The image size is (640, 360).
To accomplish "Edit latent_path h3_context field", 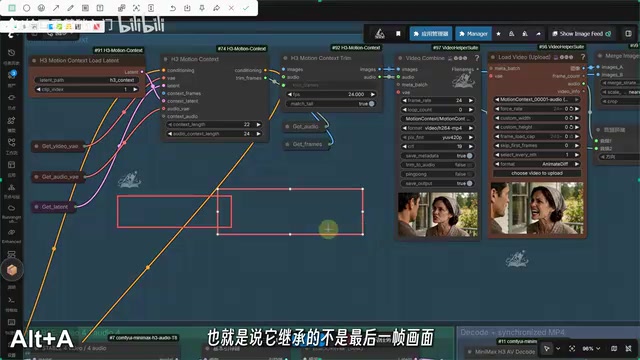I will (87, 80).
